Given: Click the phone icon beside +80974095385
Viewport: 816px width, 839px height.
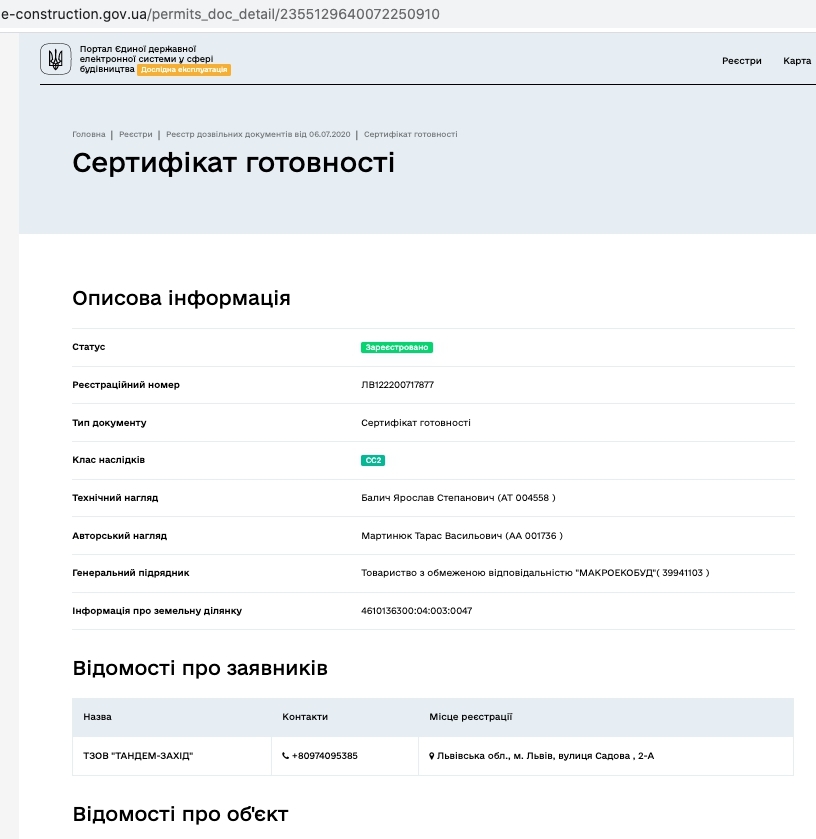Looking at the screenshot, I should click(x=285, y=756).
